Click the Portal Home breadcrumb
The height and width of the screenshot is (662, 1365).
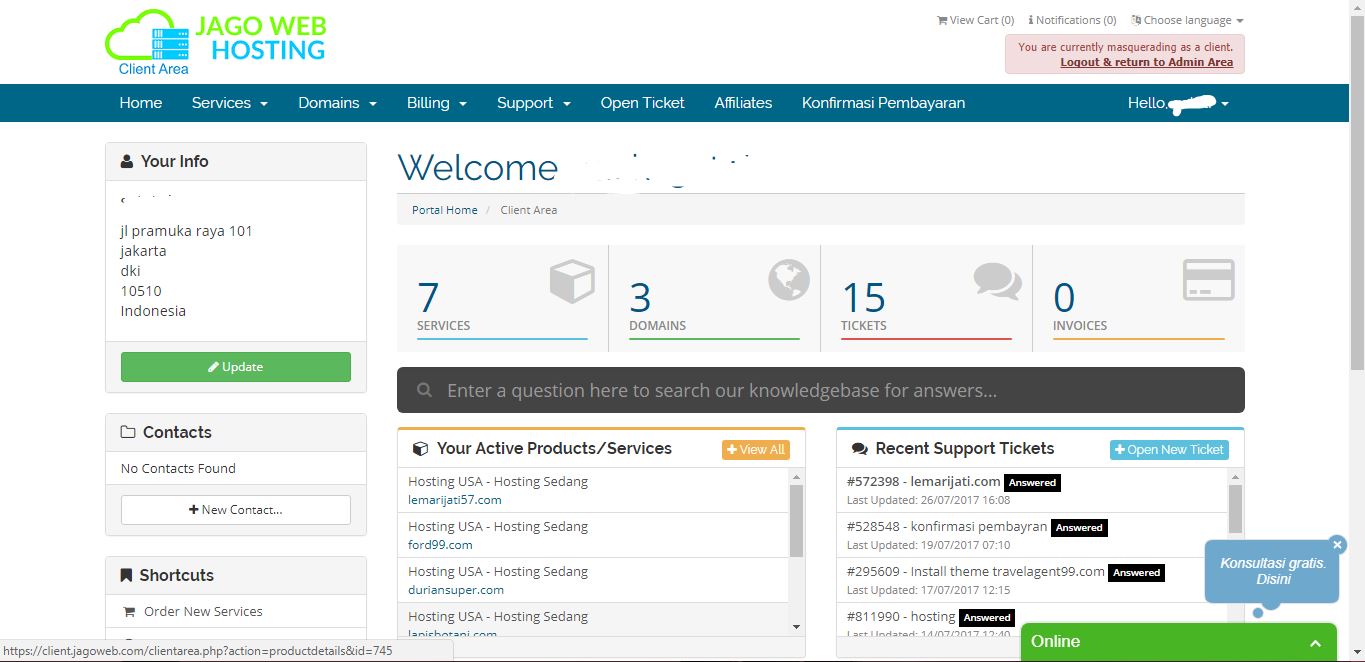pyautogui.click(x=445, y=210)
